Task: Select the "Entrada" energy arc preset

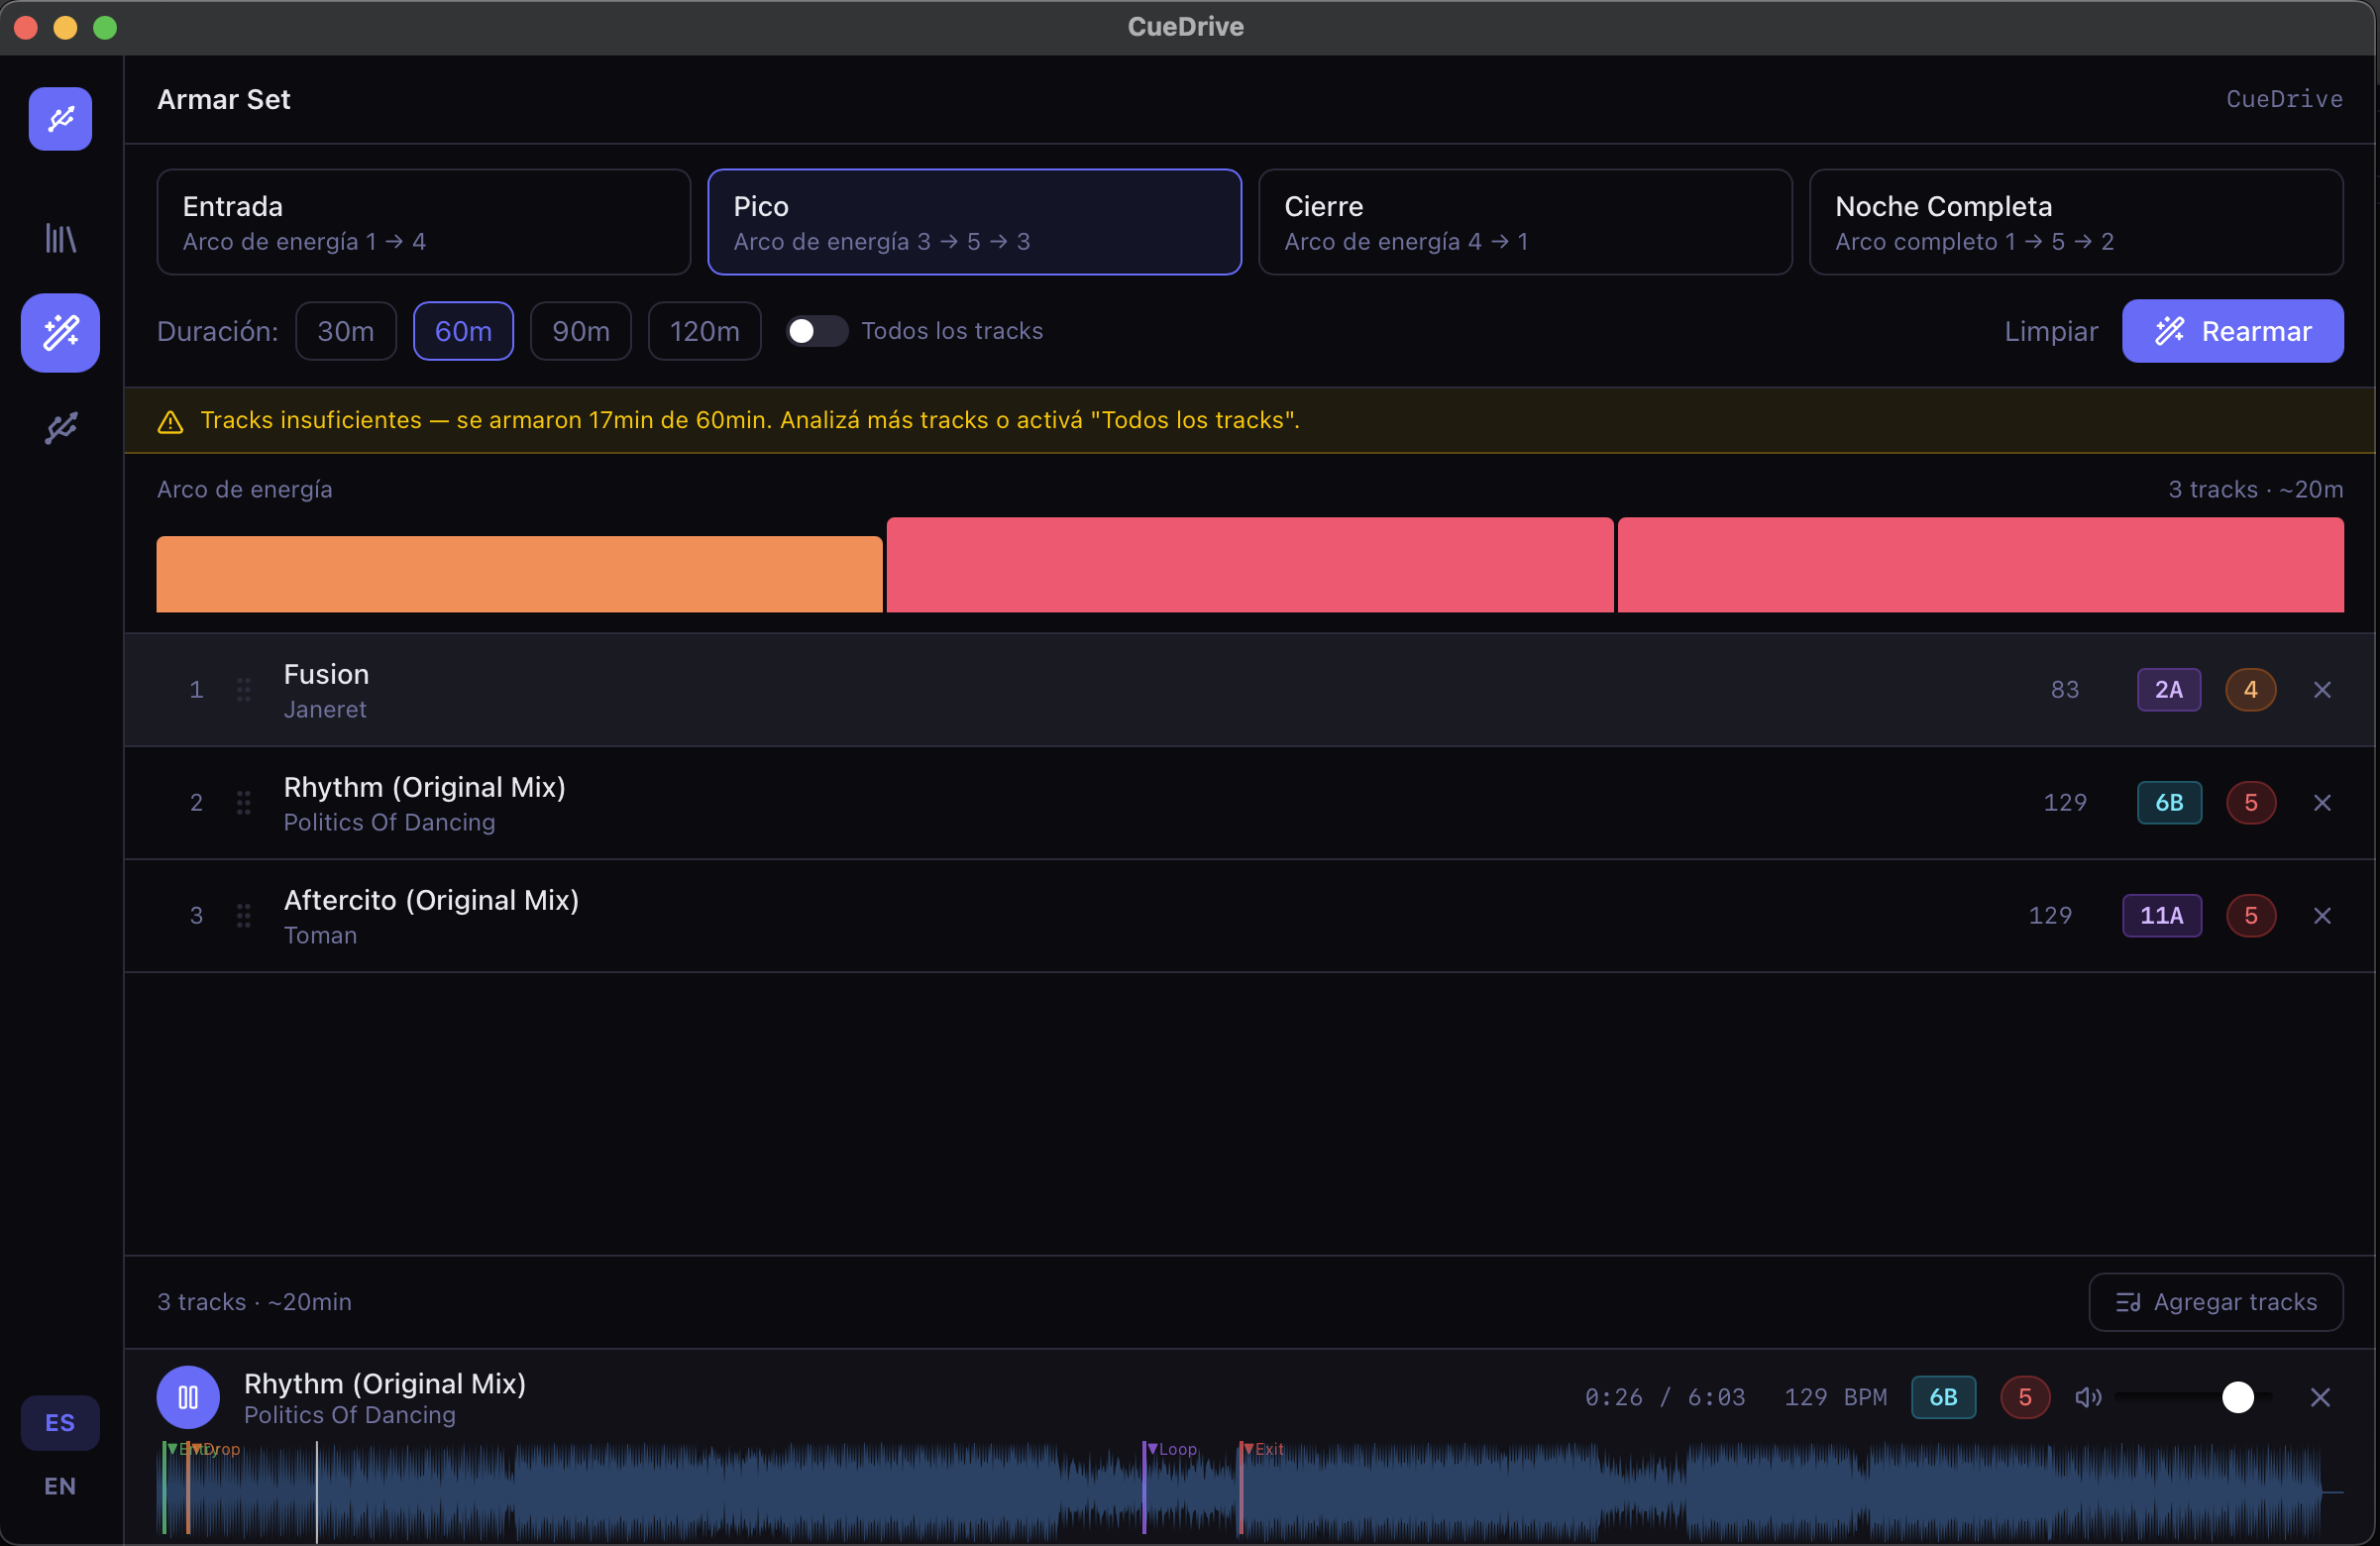Action: (x=423, y=222)
